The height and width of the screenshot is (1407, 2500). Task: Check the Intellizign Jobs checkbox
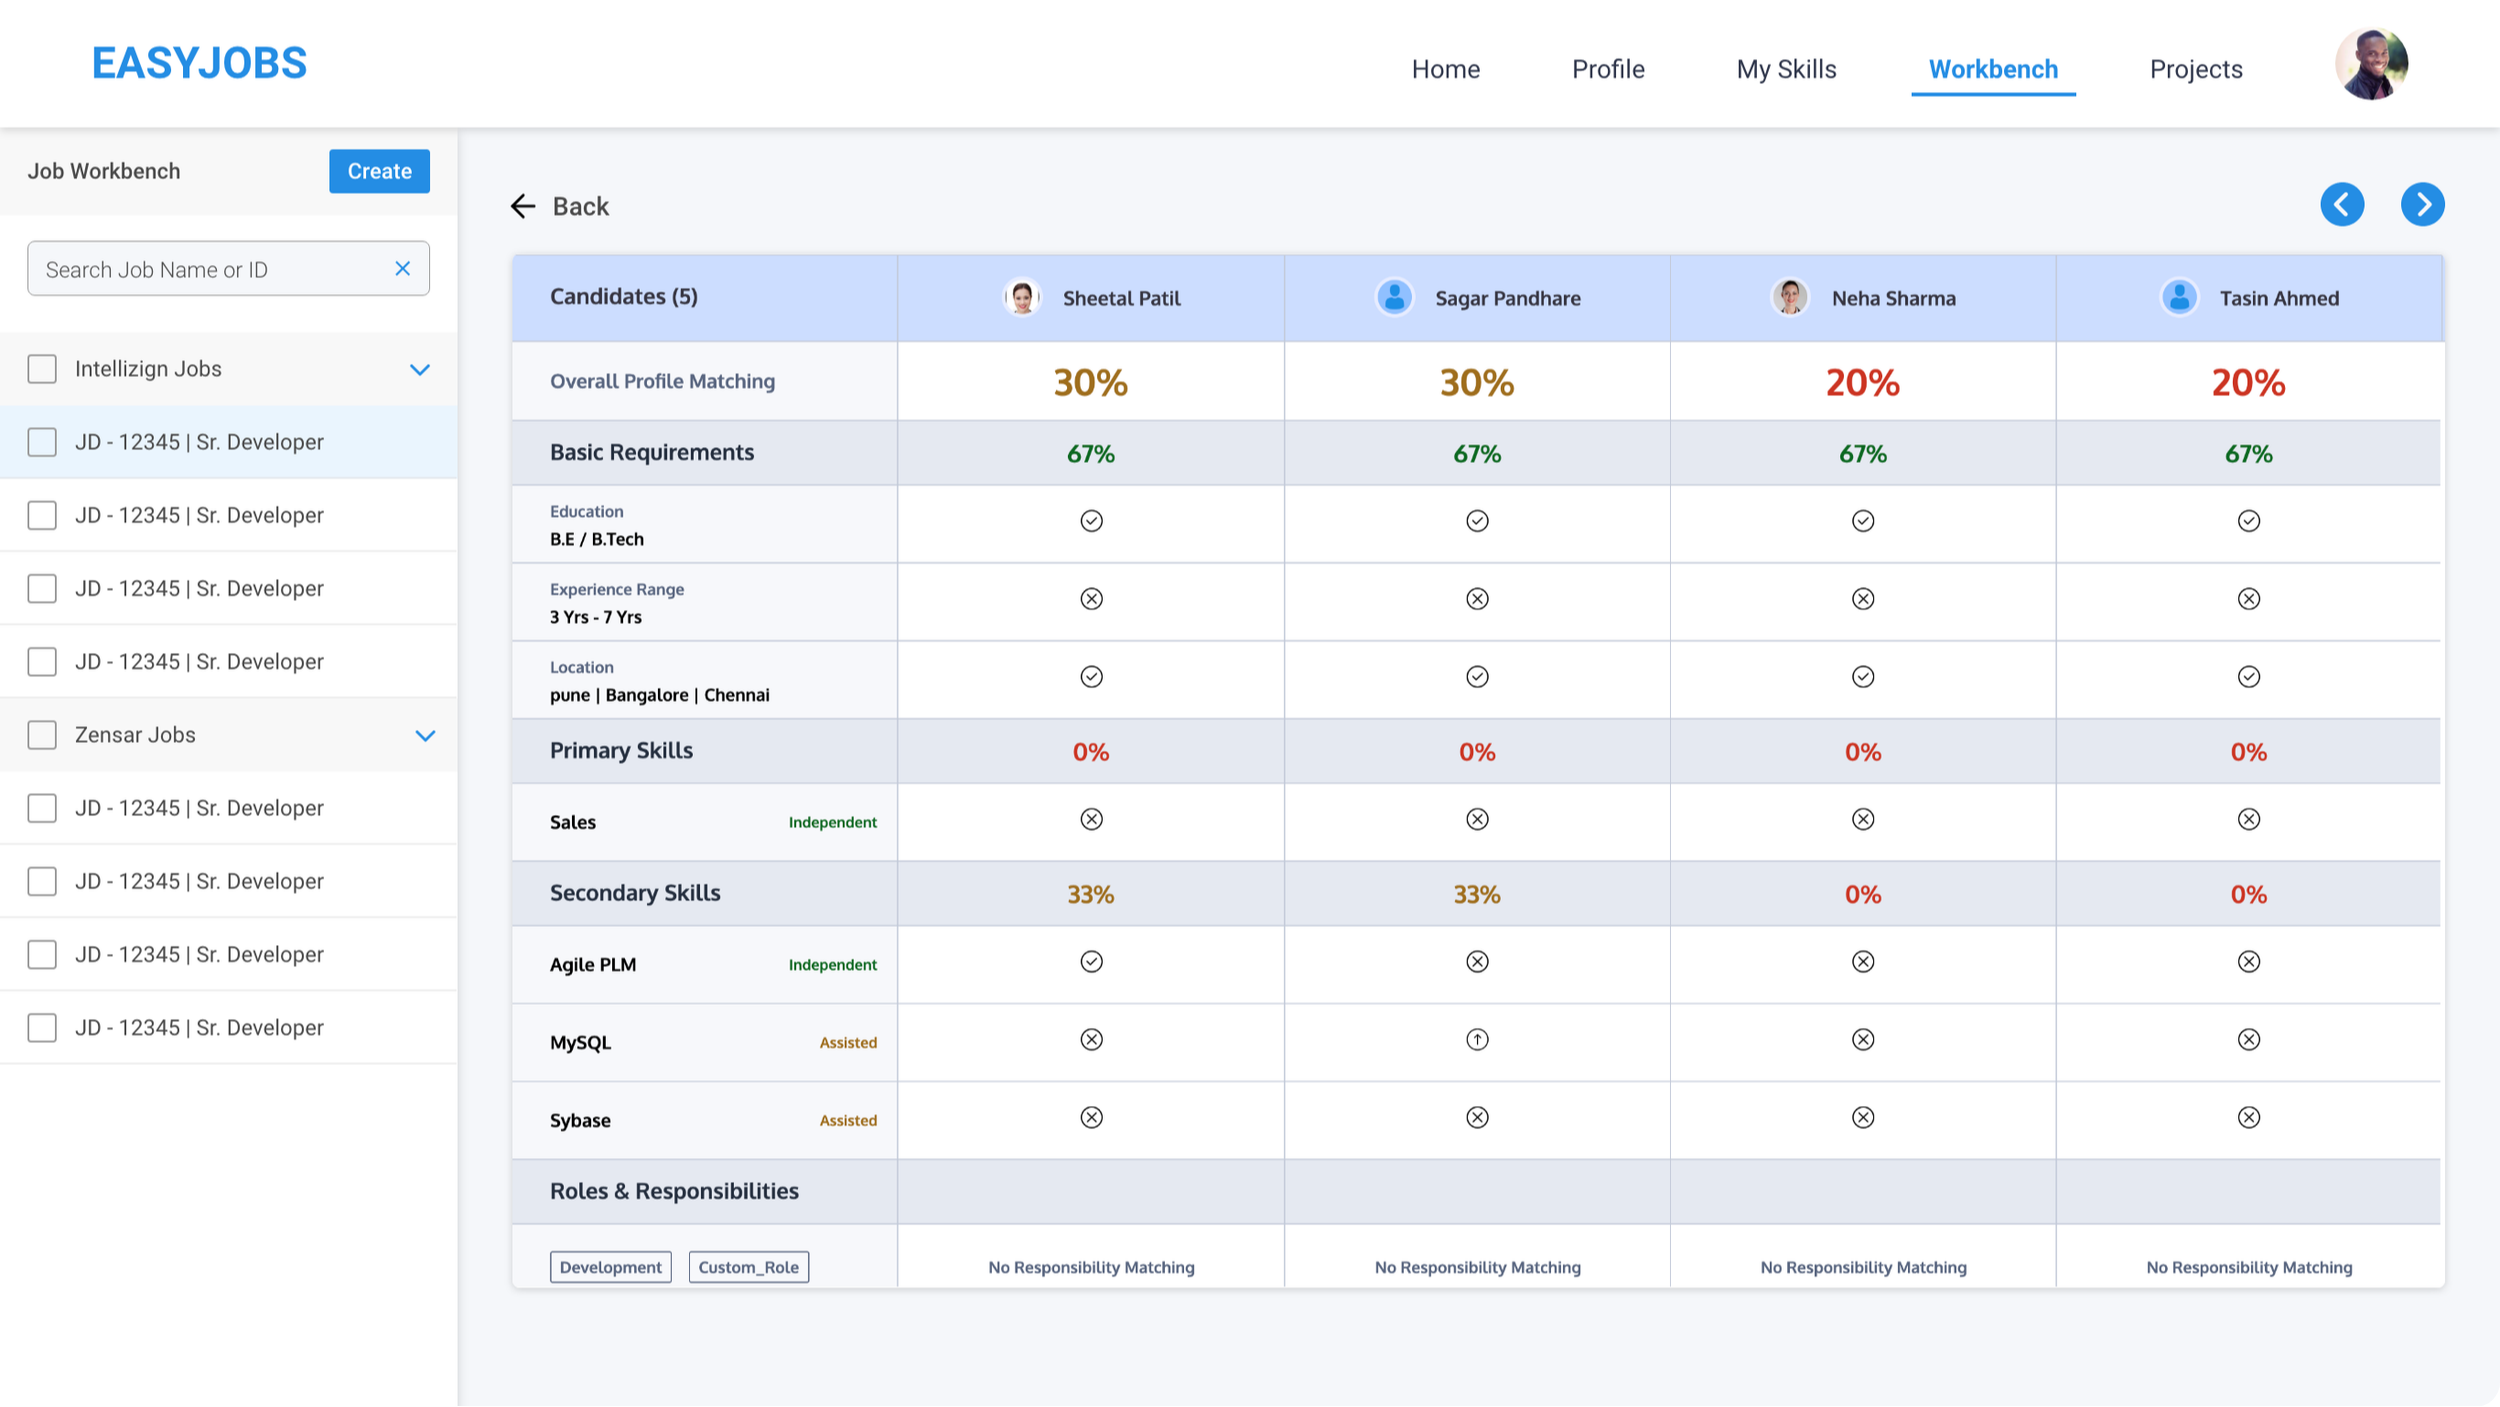[x=42, y=369]
